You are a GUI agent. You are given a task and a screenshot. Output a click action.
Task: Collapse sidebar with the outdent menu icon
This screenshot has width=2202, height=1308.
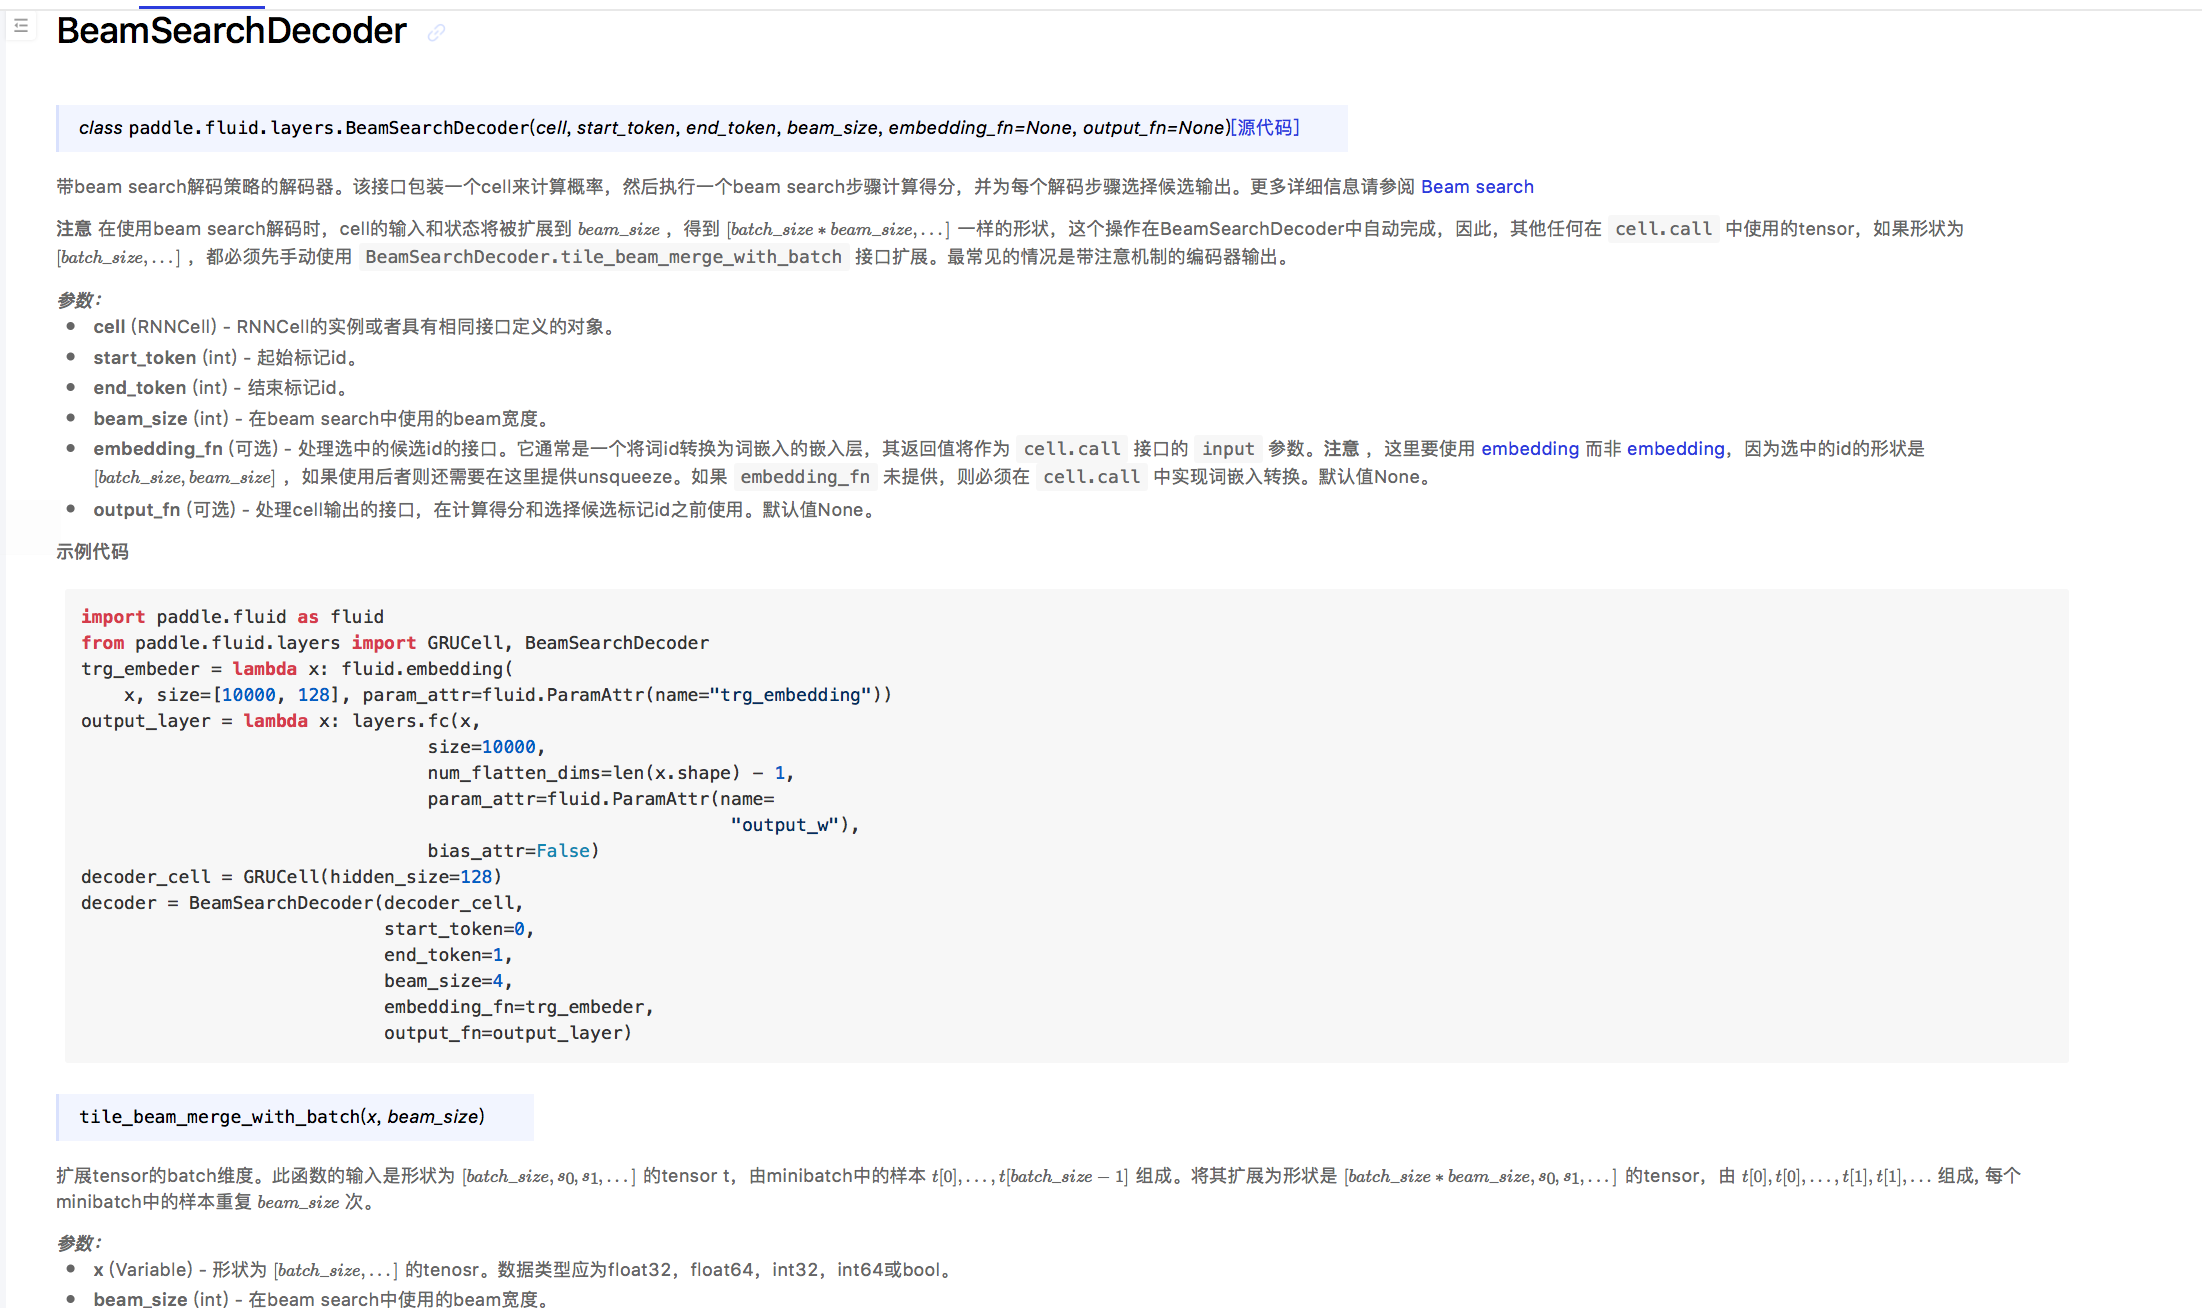(x=20, y=26)
